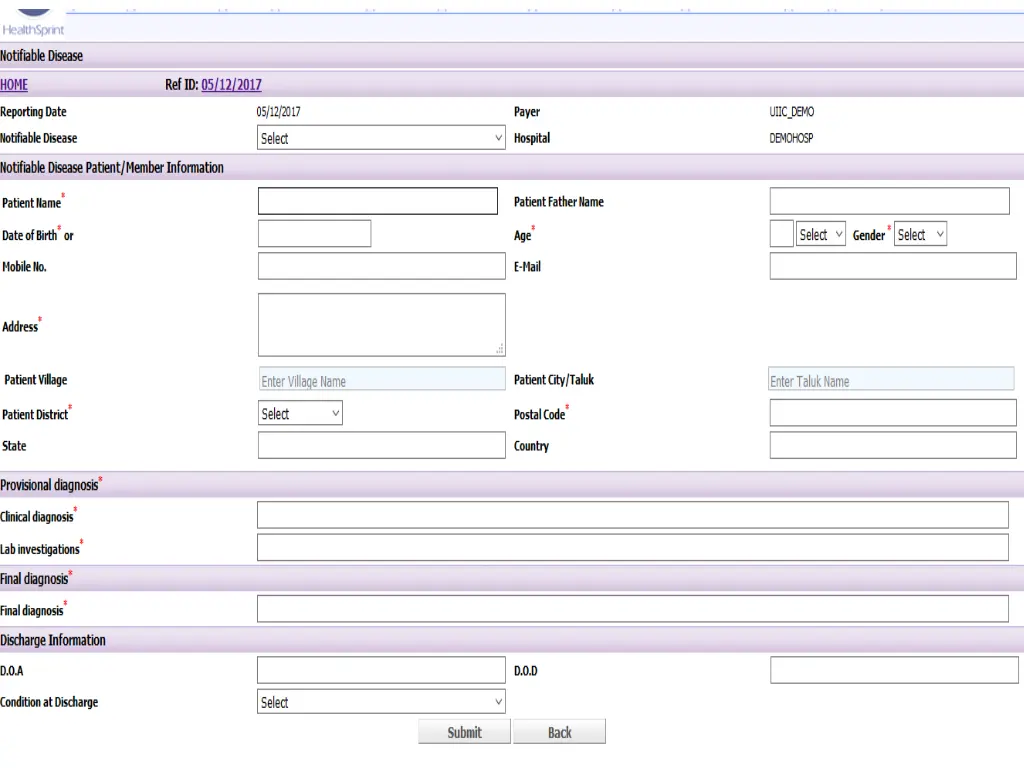This screenshot has height=768, width=1024.
Task: Click the Discharge Information section header
Action: [512, 640]
